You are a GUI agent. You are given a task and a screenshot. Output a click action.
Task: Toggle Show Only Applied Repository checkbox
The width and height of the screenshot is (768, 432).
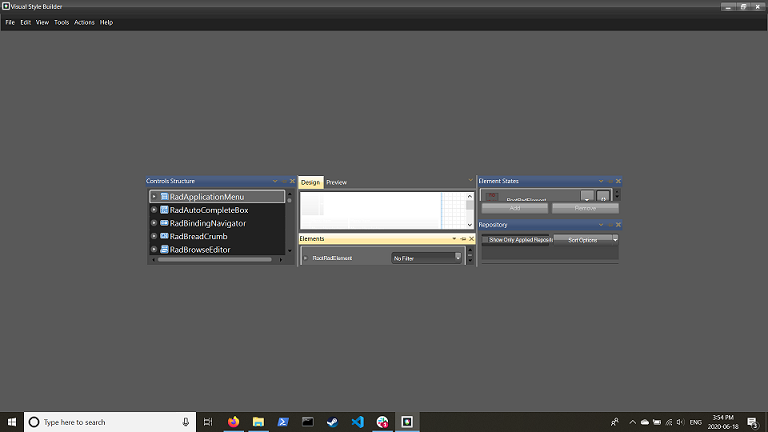pos(485,240)
